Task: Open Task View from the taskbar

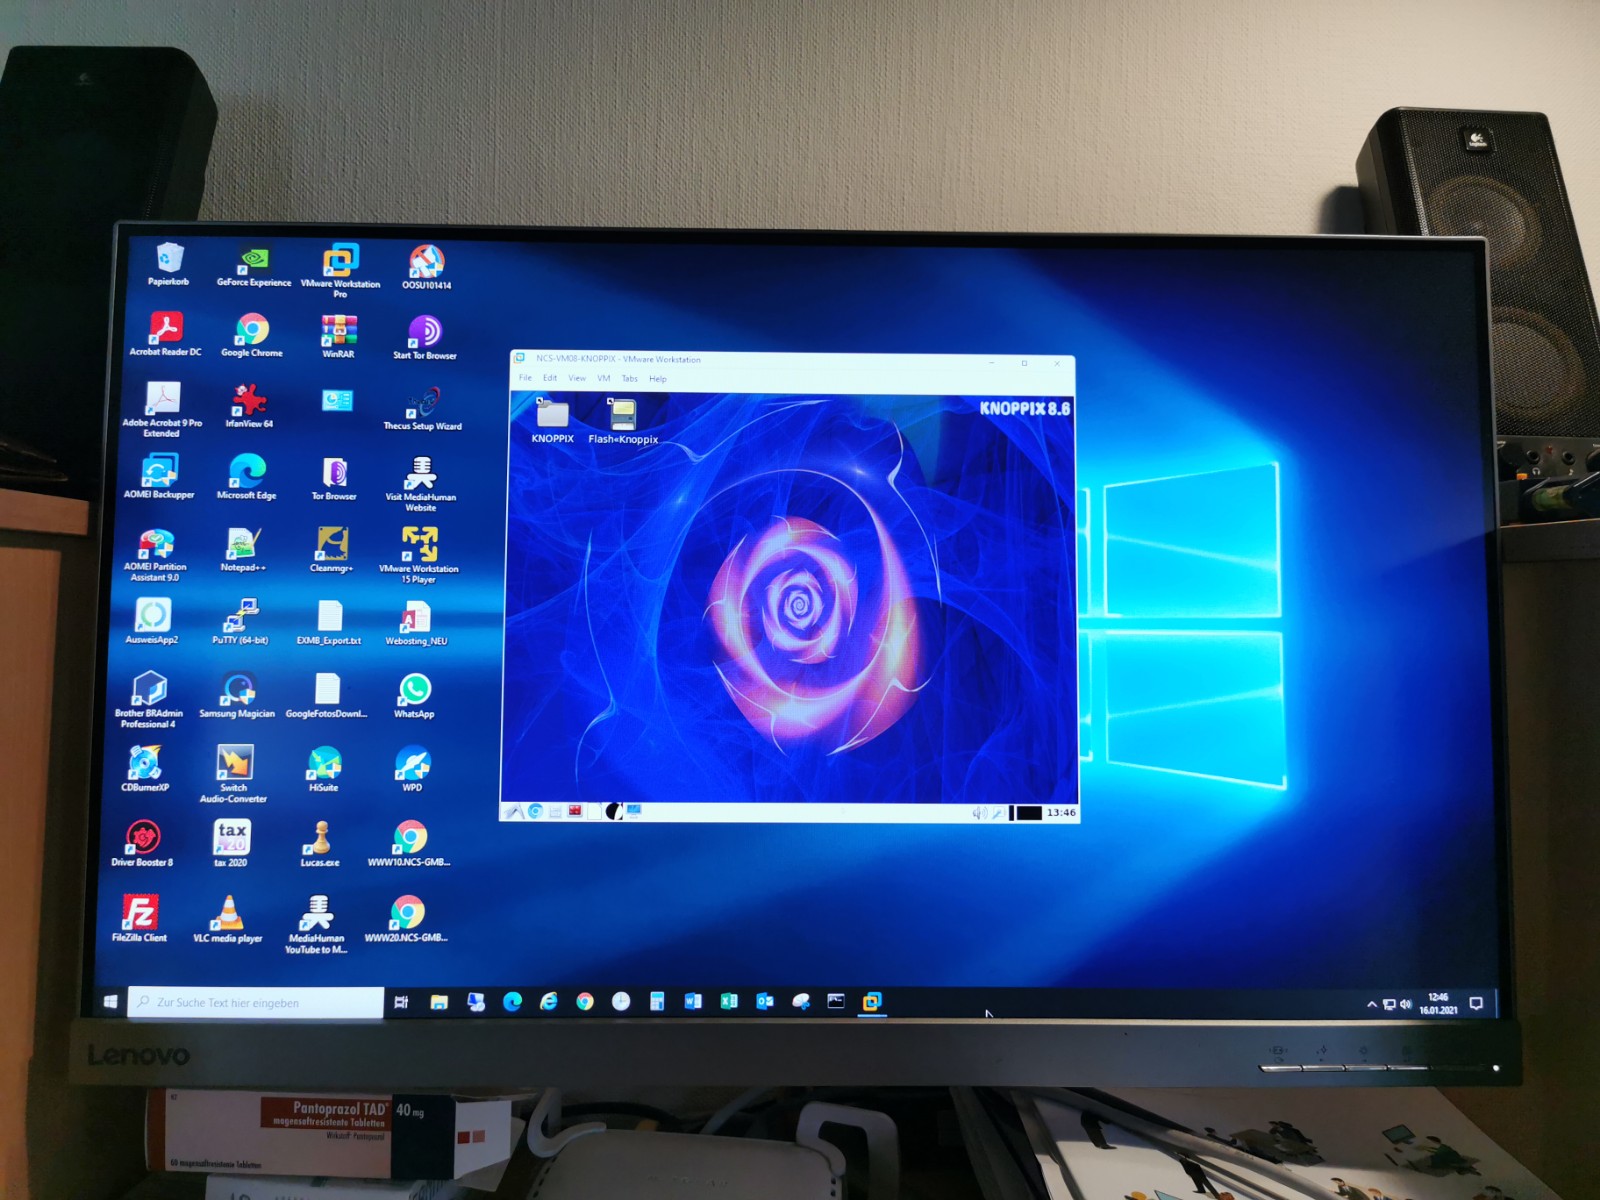Action: coord(401,1002)
